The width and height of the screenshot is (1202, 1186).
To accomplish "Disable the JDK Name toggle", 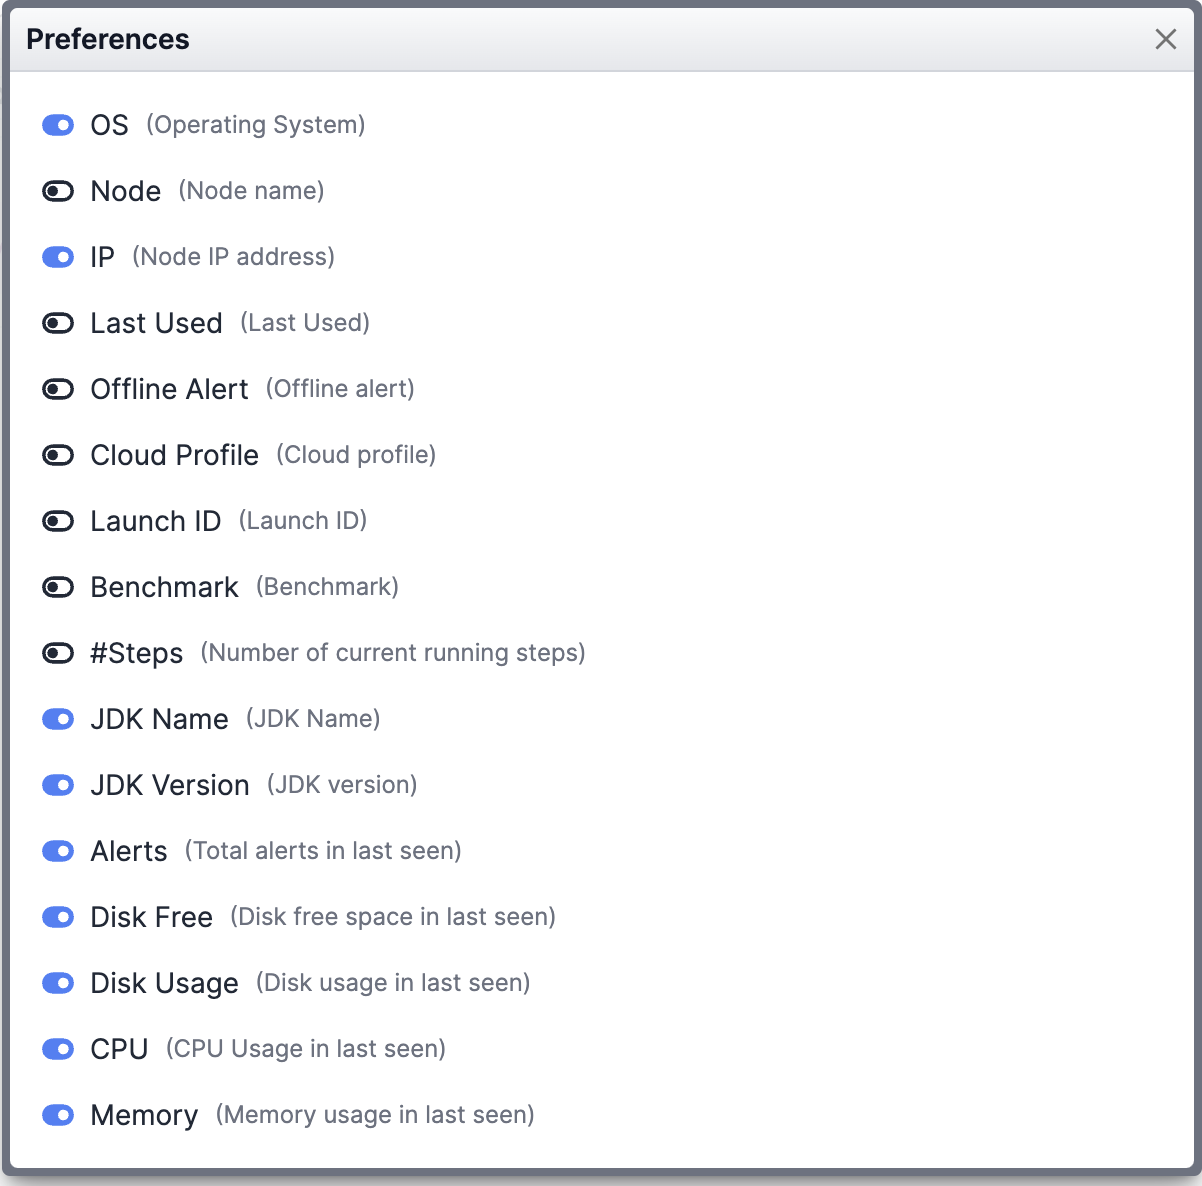I will tap(58, 719).
